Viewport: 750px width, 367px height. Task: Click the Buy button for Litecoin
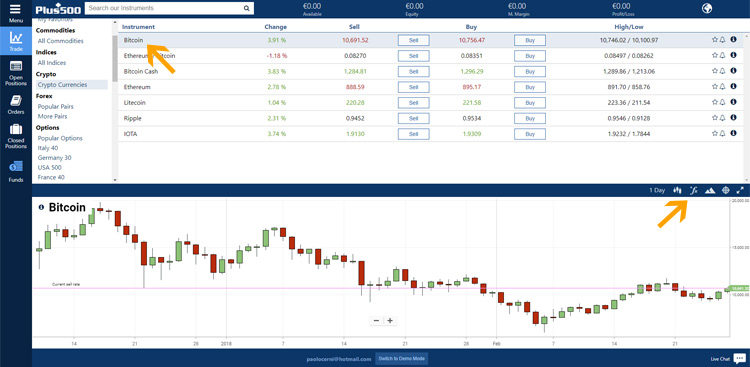pos(530,102)
